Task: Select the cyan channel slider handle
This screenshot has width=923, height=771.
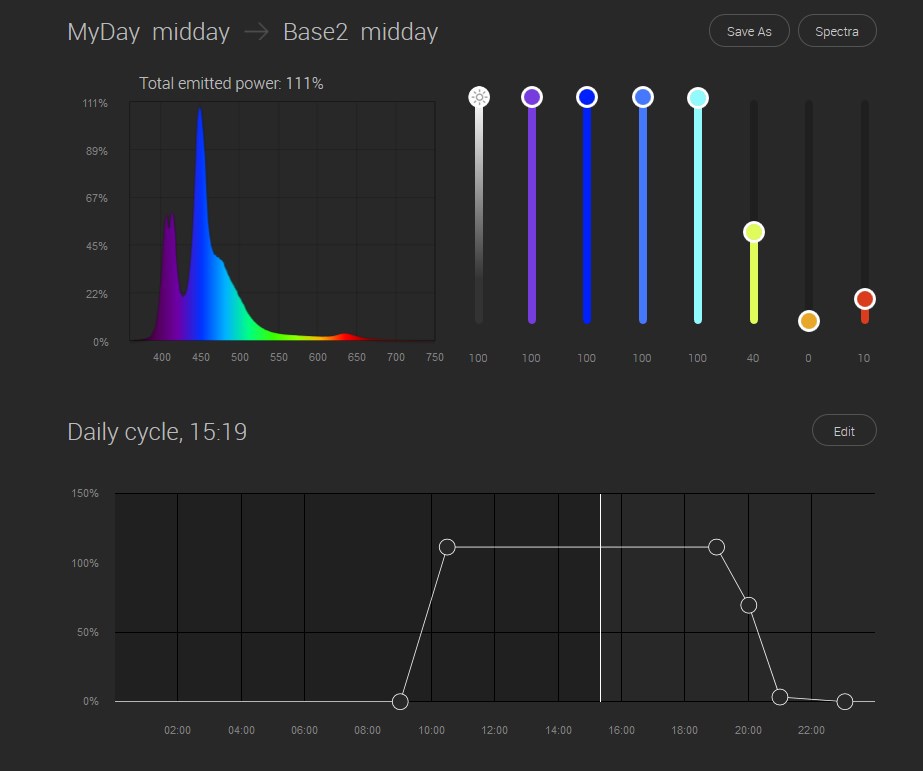Action: tap(698, 97)
